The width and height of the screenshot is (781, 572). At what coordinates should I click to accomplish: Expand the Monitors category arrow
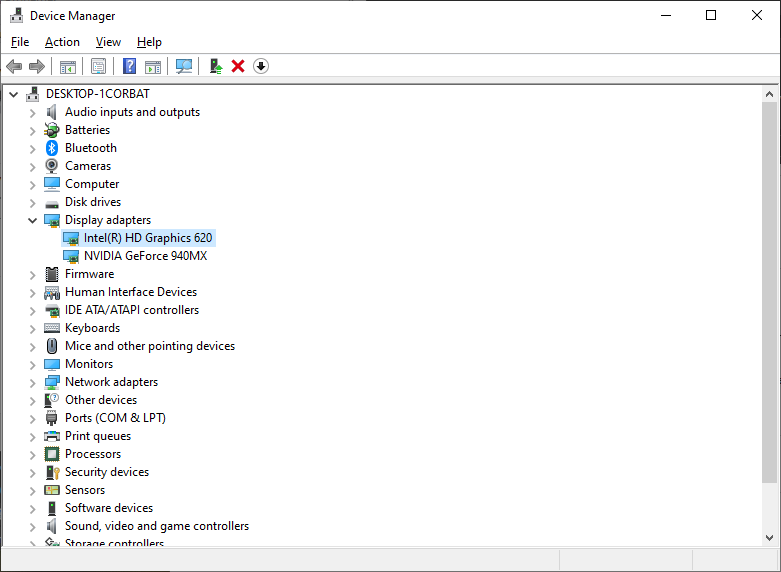click(32, 364)
